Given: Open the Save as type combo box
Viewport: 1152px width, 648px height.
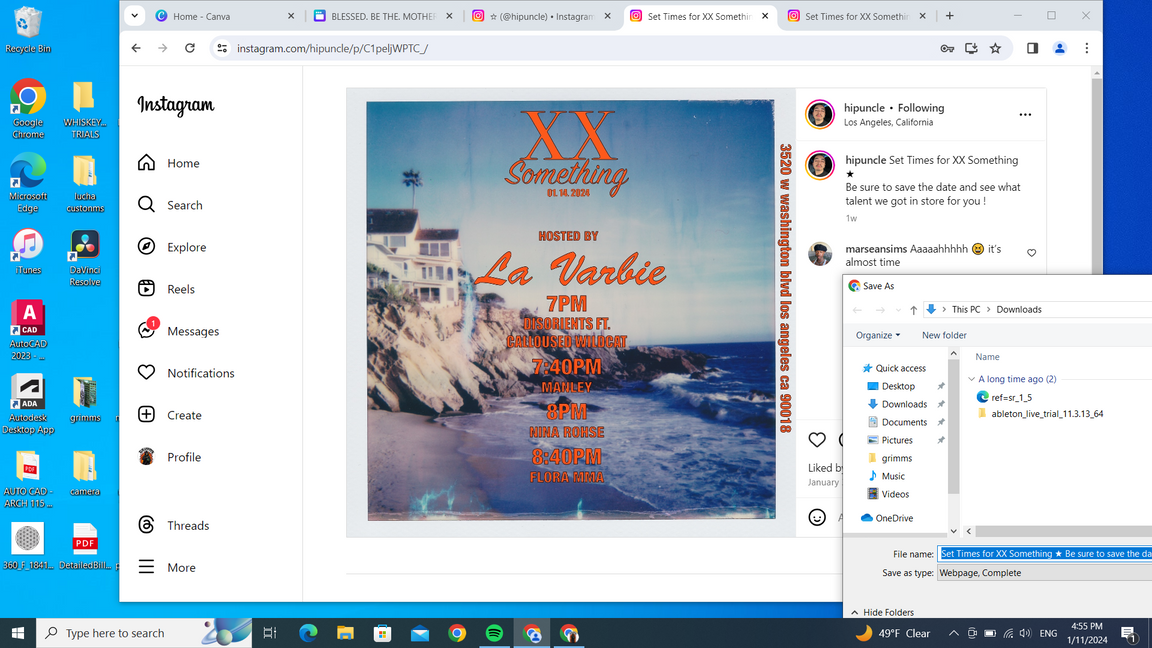Looking at the screenshot, I should (1045, 573).
